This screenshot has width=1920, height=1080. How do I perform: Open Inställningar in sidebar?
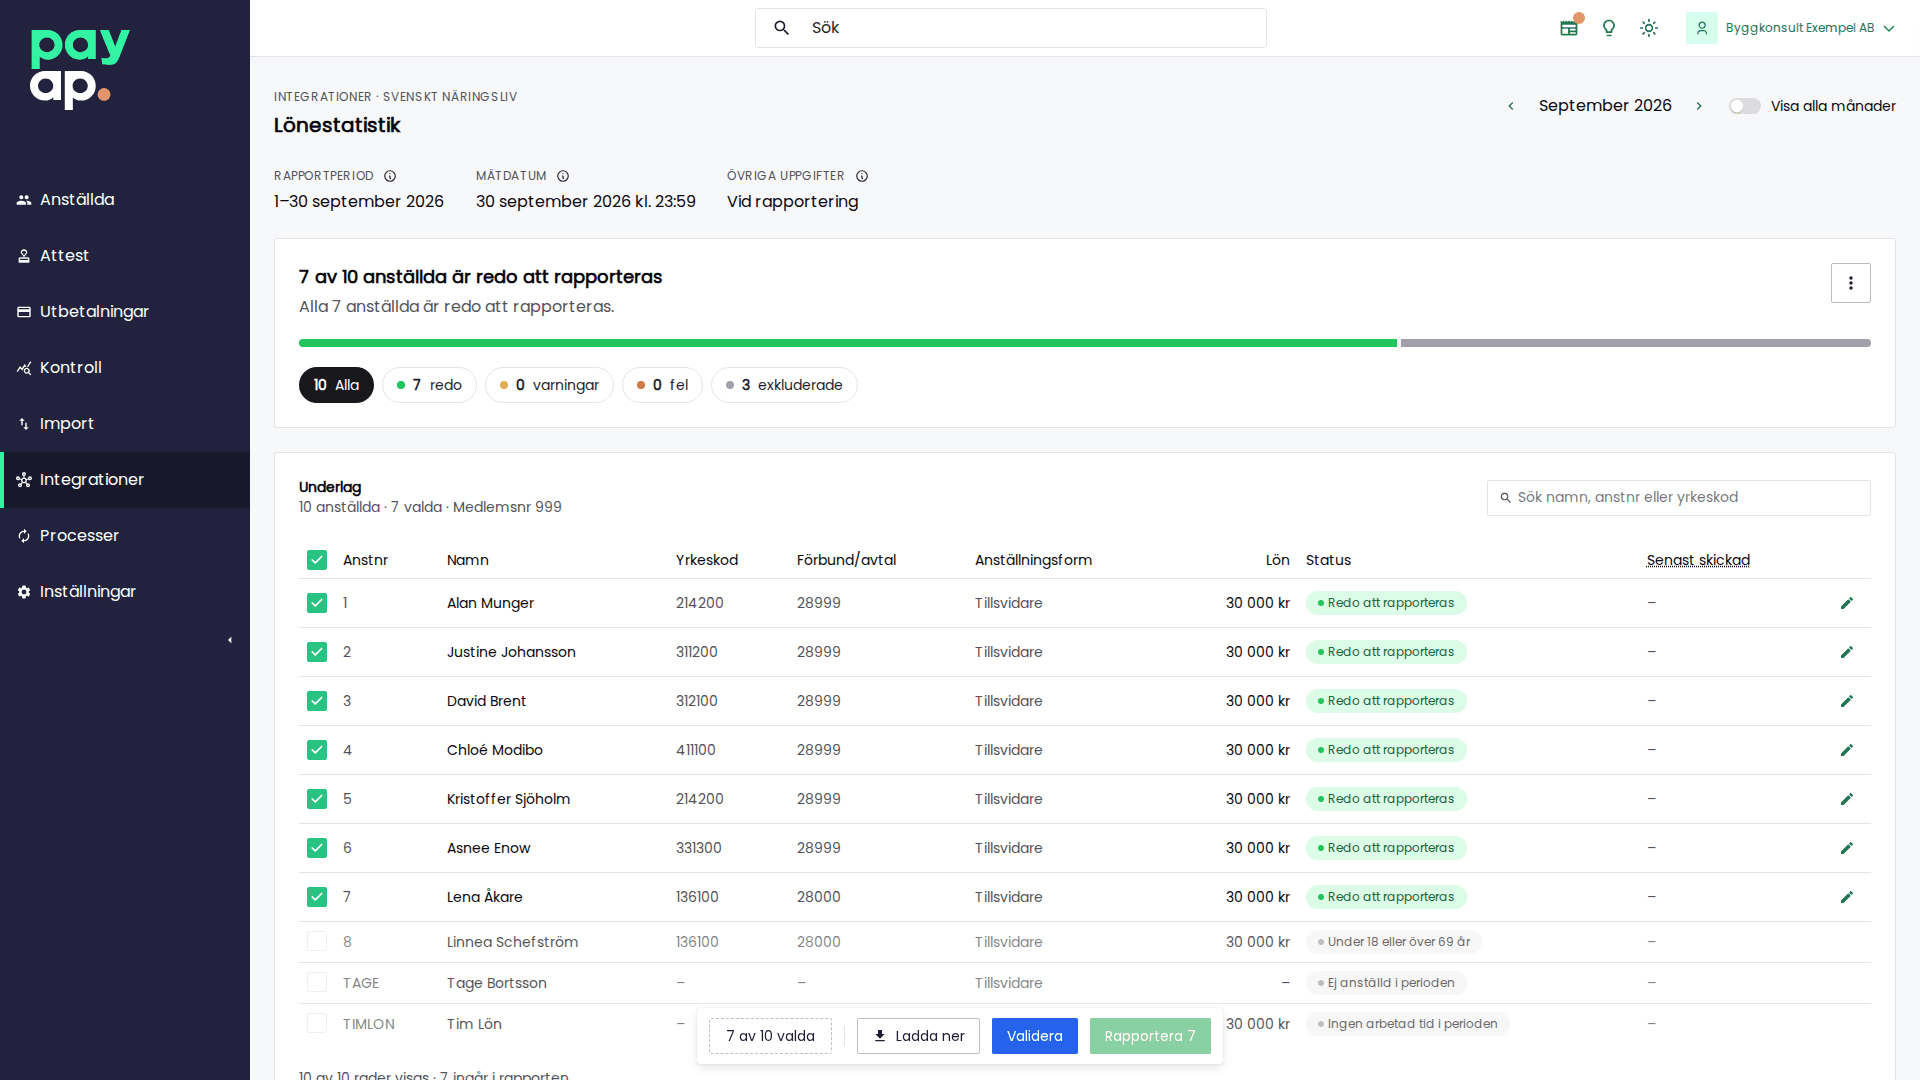tap(125, 592)
